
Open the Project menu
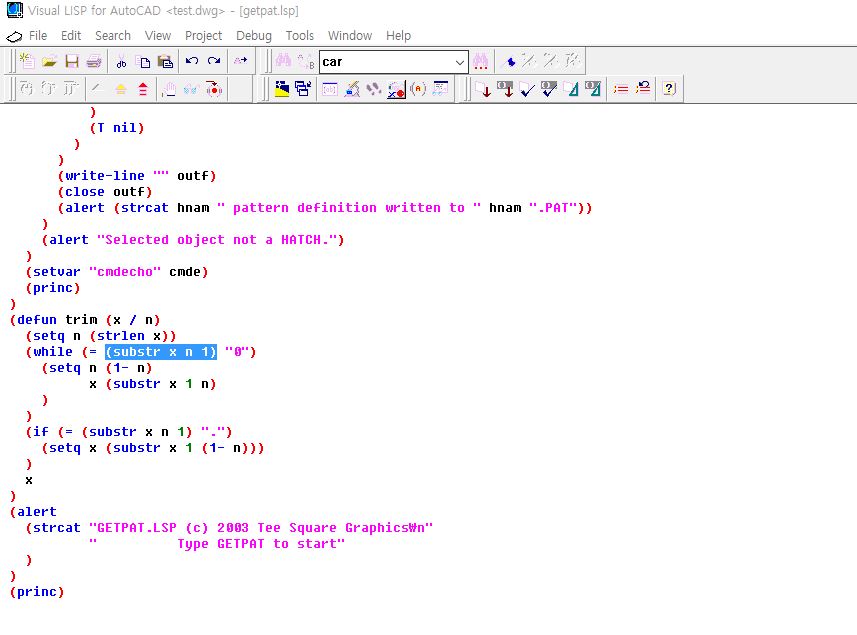[x=203, y=35]
